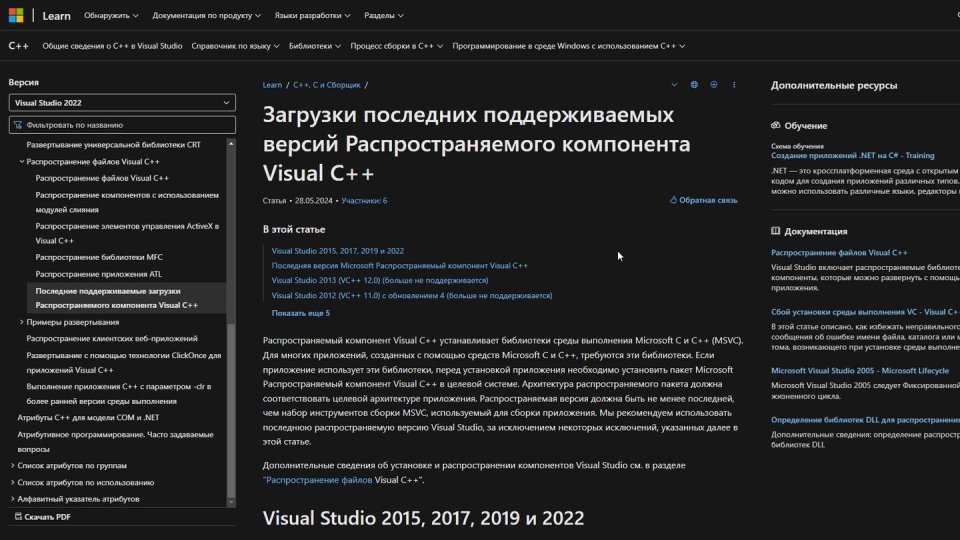Click the chevron icon next to the globe
Viewport: 960px width, 540px height.
click(x=674, y=84)
